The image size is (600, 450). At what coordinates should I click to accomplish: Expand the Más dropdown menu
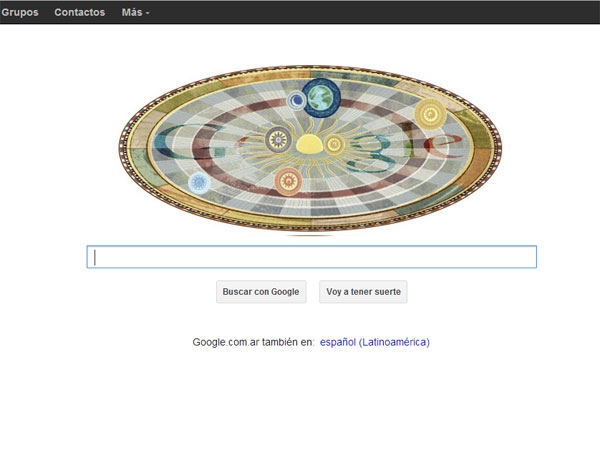pyautogui.click(x=135, y=12)
